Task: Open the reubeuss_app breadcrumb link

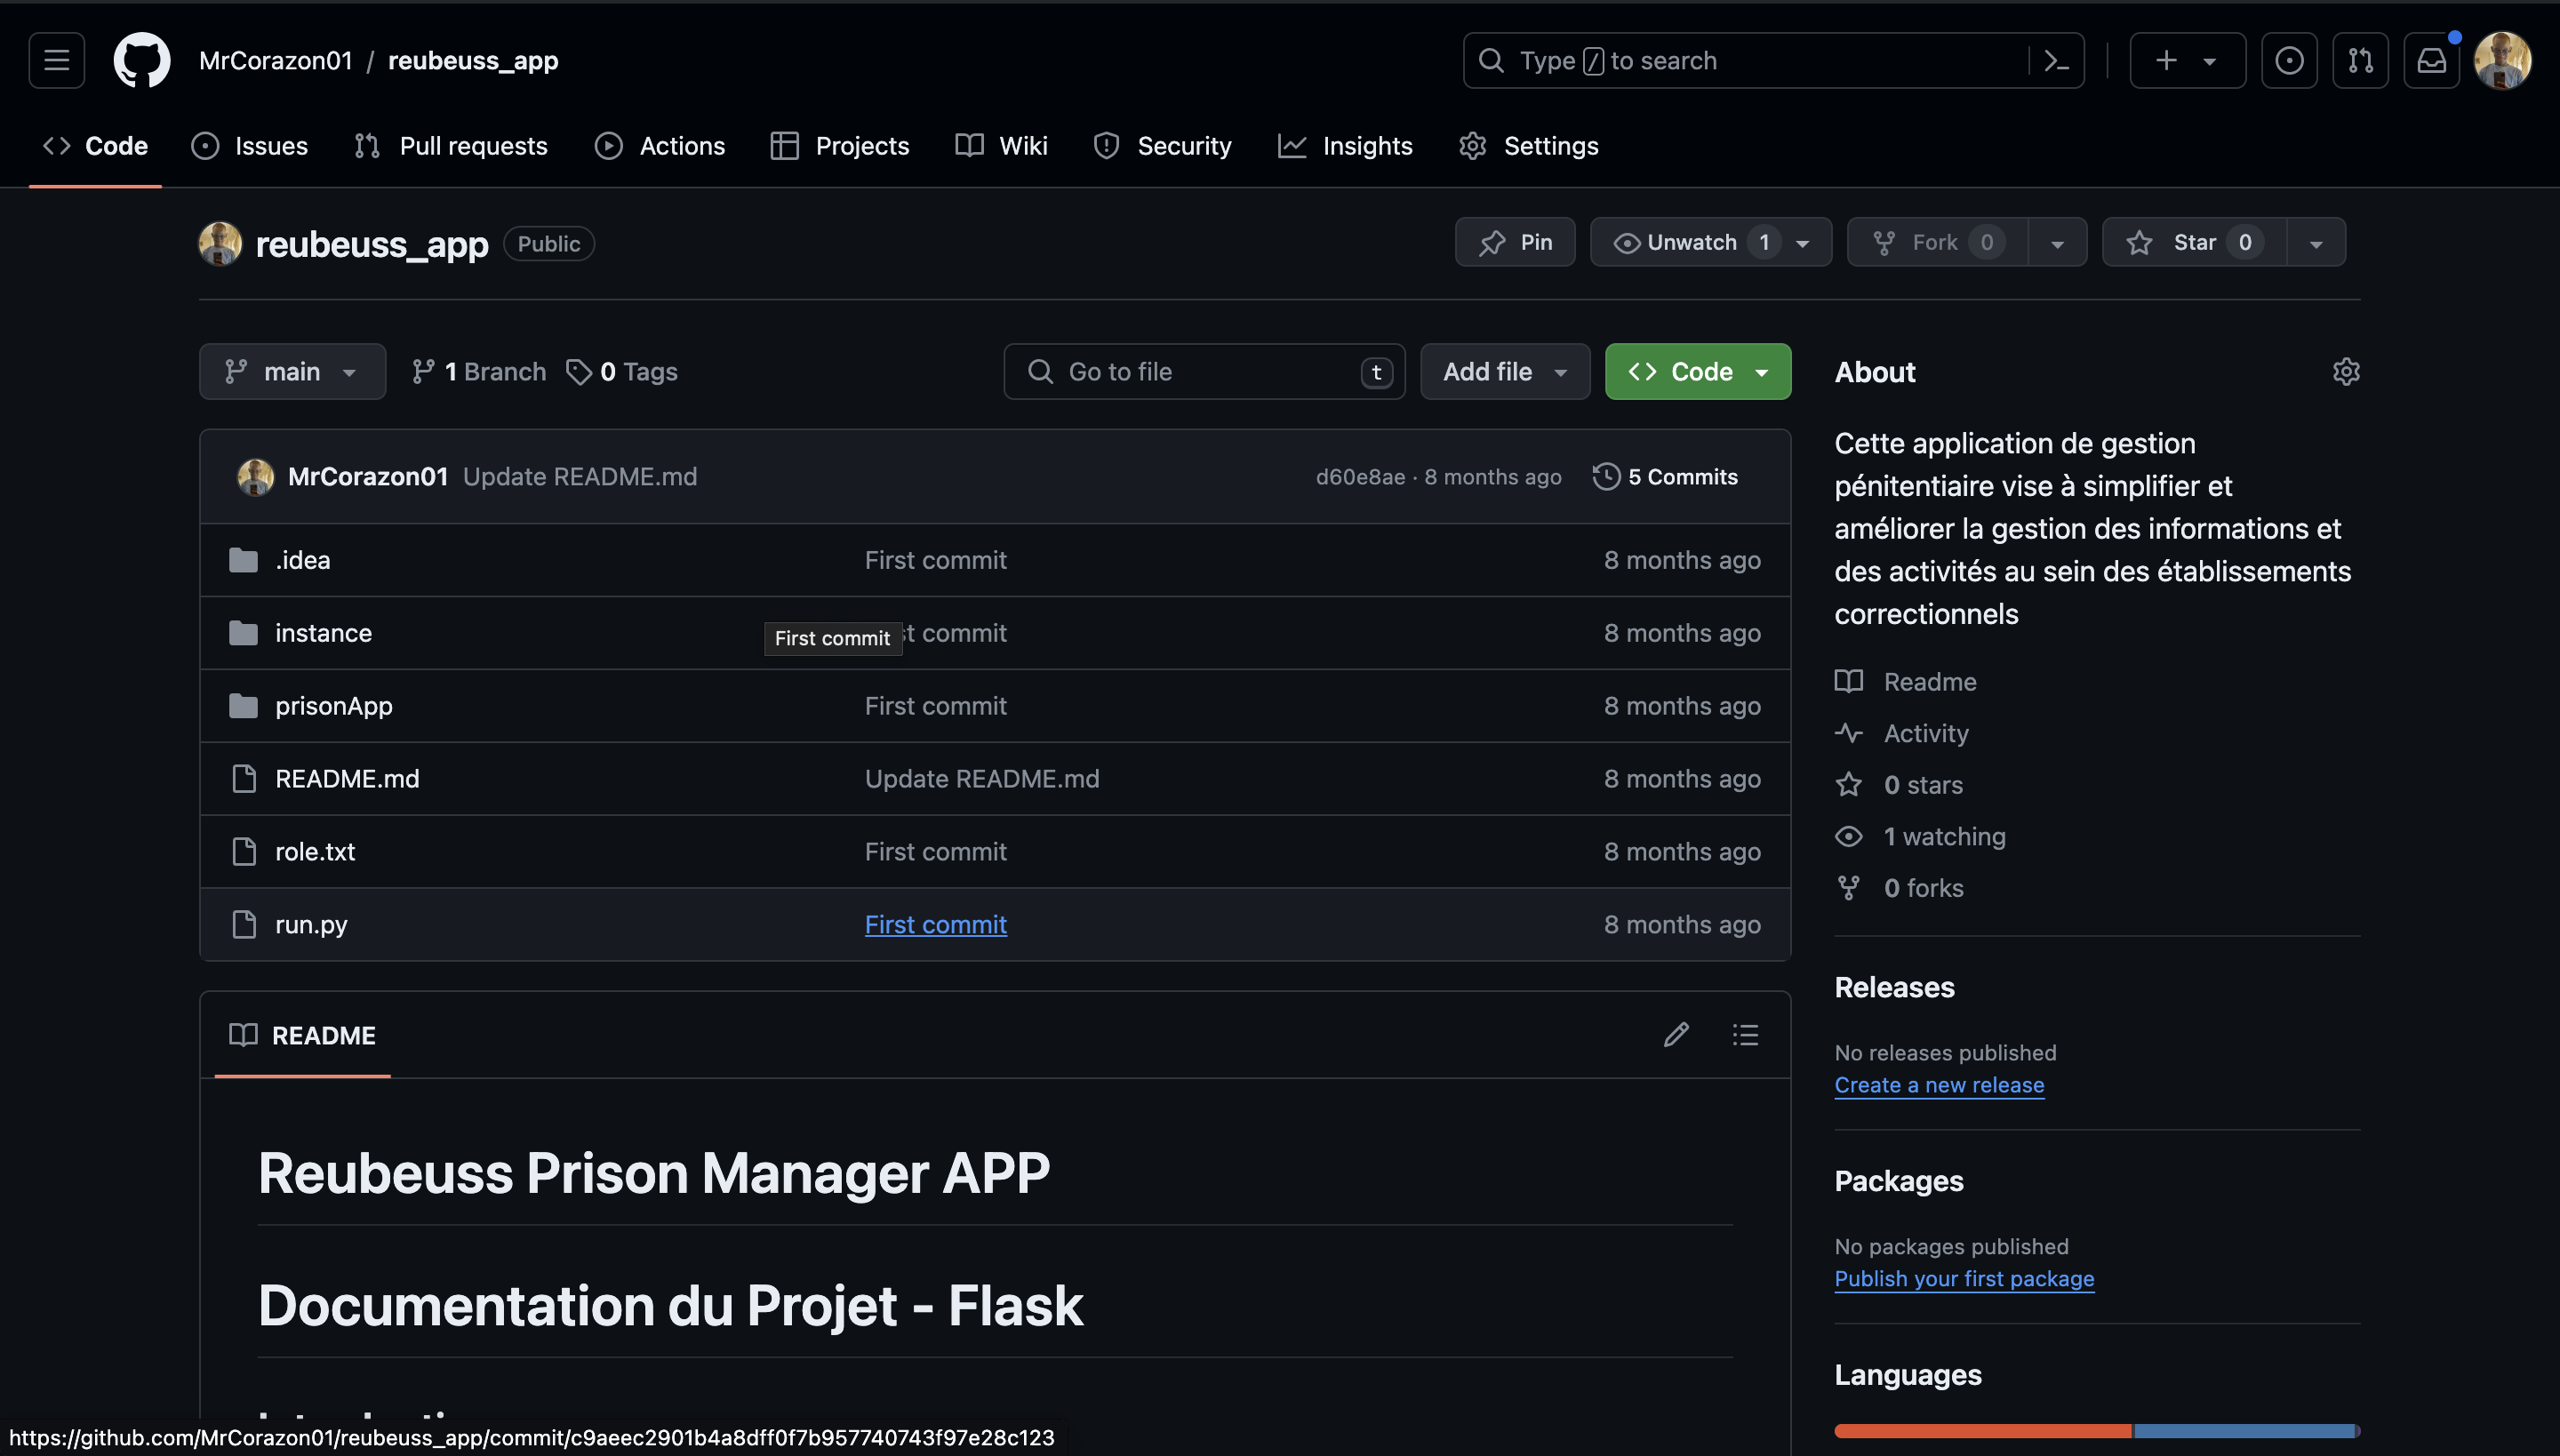Action: (x=473, y=61)
